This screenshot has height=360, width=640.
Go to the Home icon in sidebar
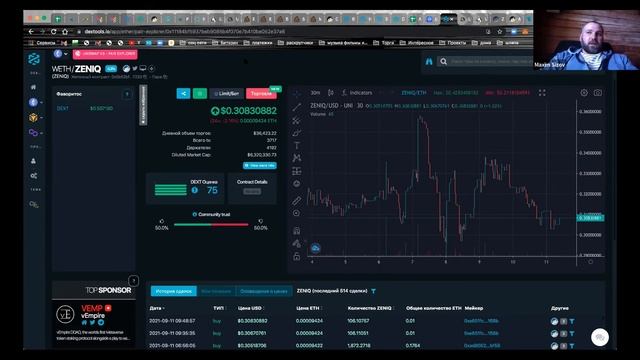[x=33, y=87]
